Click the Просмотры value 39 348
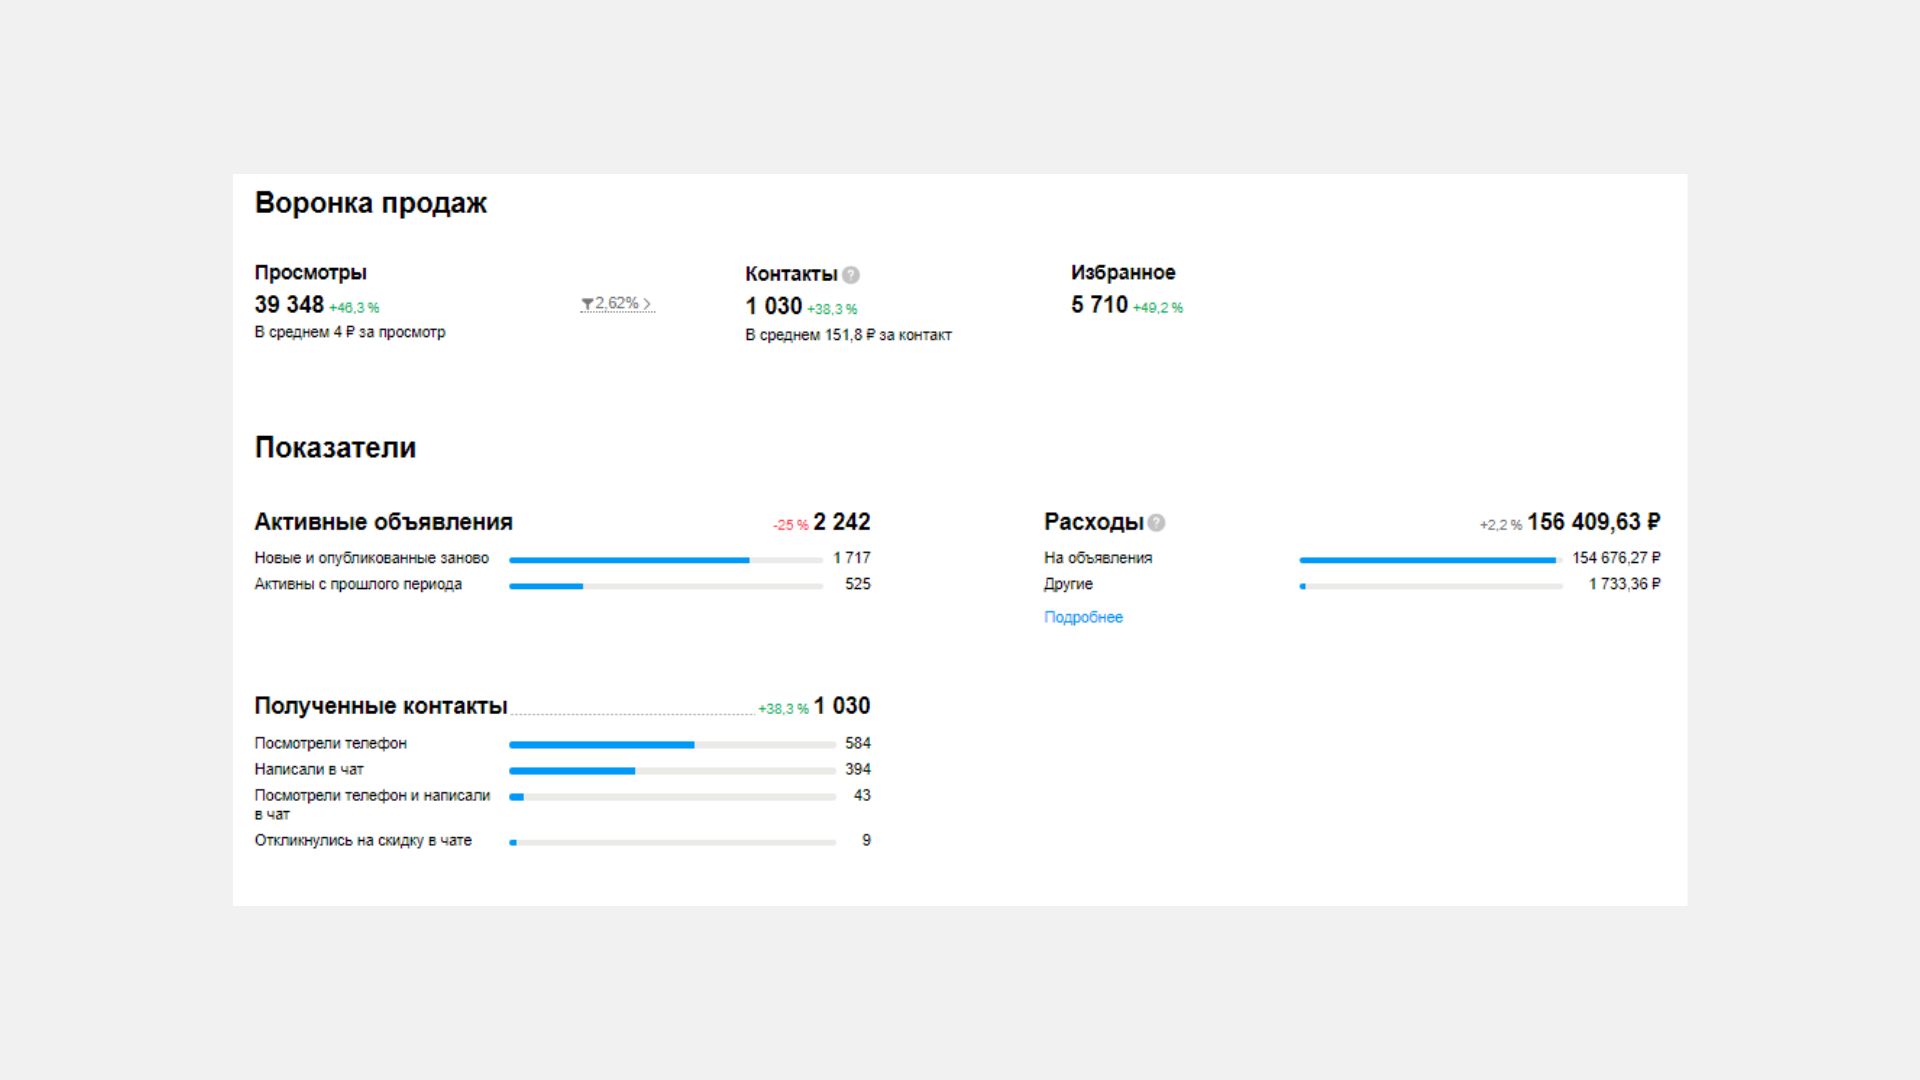This screenshot has height=1080, width=1920. [289, 305]
